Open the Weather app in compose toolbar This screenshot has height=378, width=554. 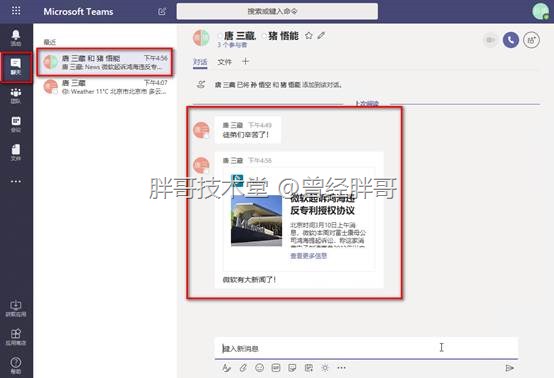pyautogui.click(x=325, y=368)
